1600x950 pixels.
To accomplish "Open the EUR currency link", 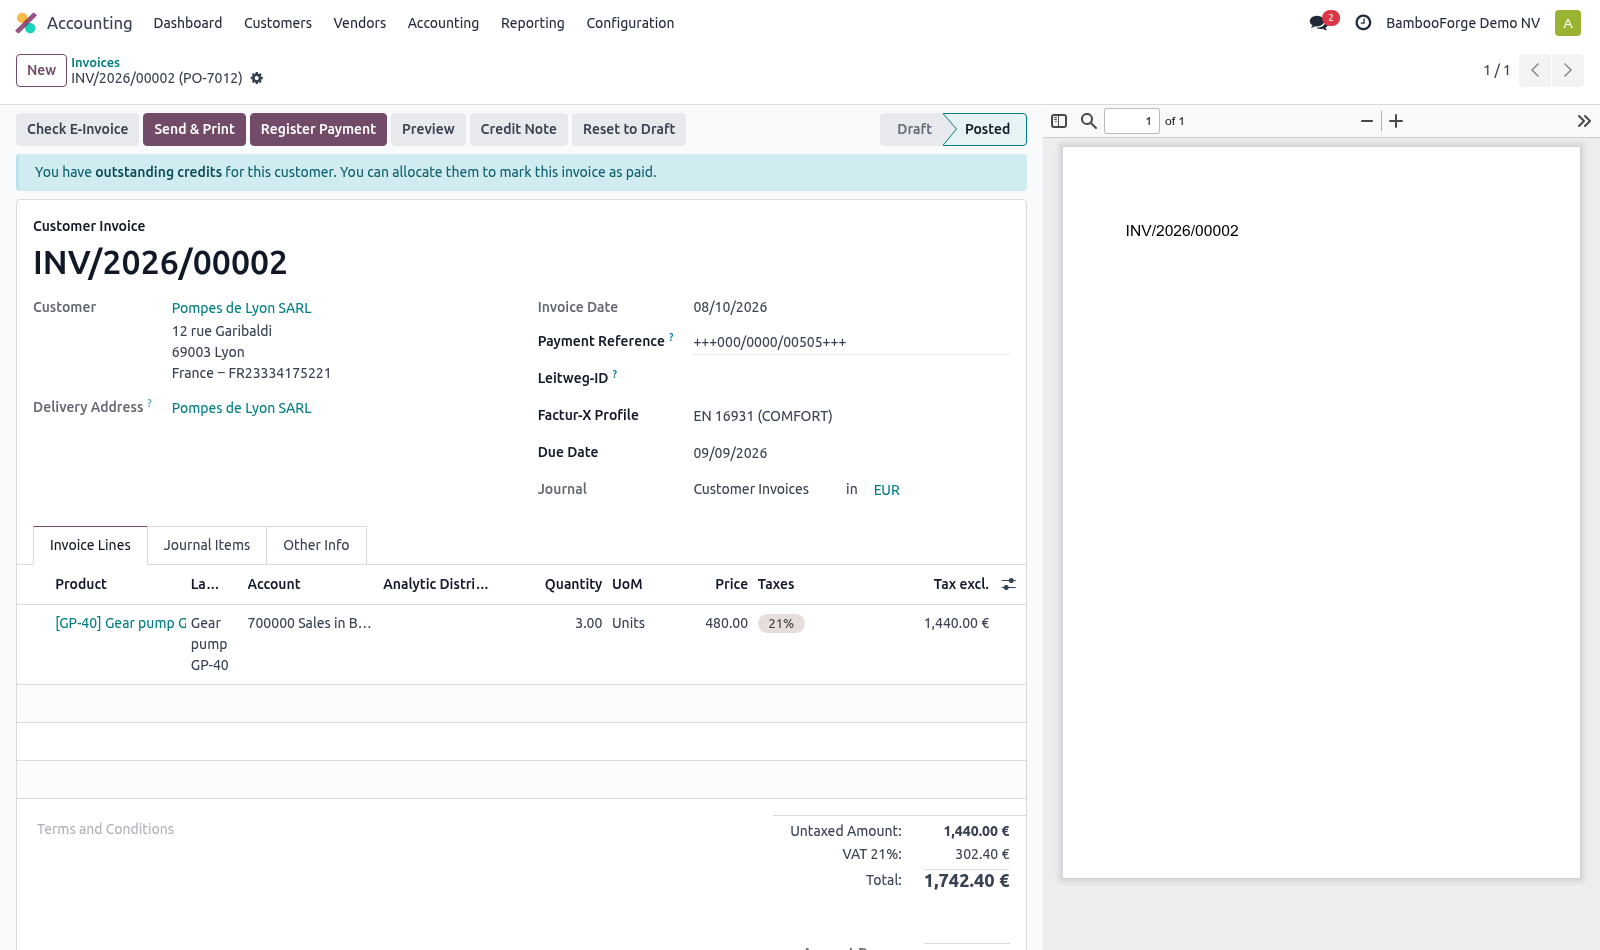I will pos(886,490).
